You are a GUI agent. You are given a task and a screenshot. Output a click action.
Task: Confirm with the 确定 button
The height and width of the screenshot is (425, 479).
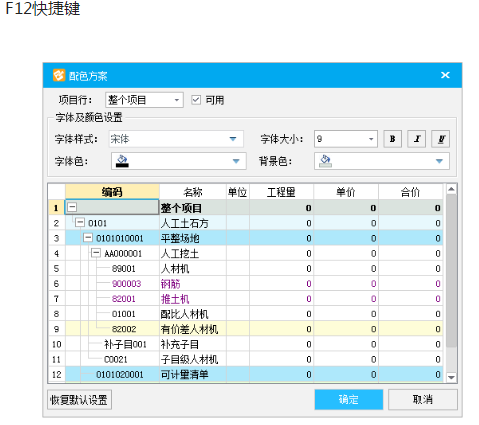coord(349,399)
